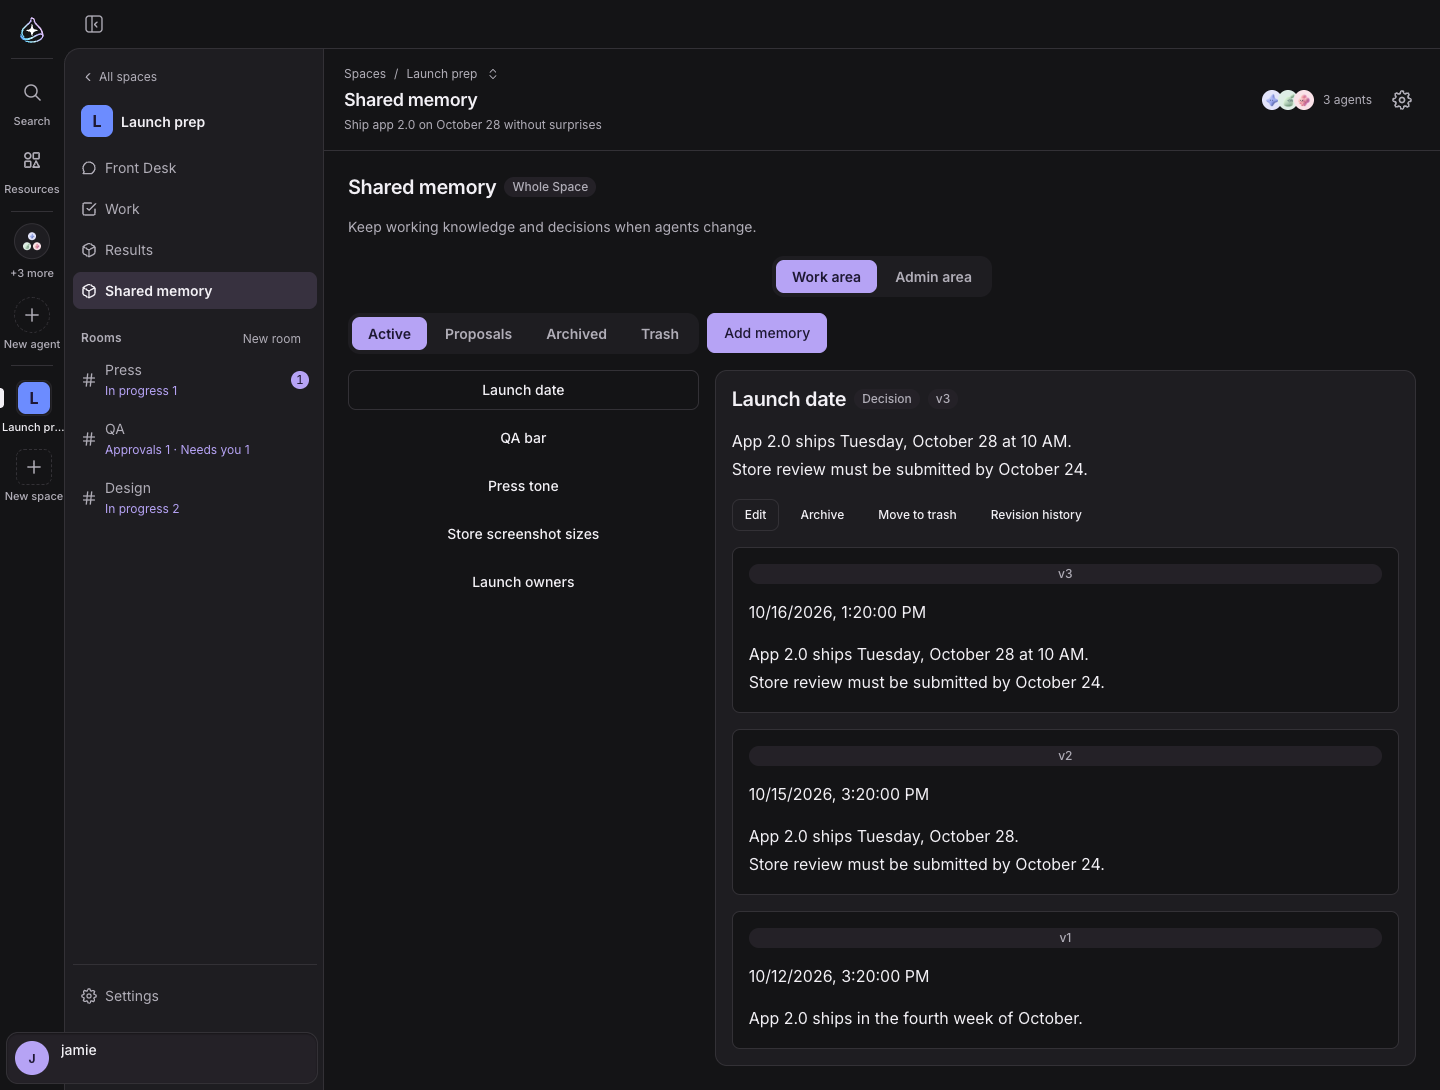1440x1090 pixels.
Task: Click New room link
Action: [271, 339]
